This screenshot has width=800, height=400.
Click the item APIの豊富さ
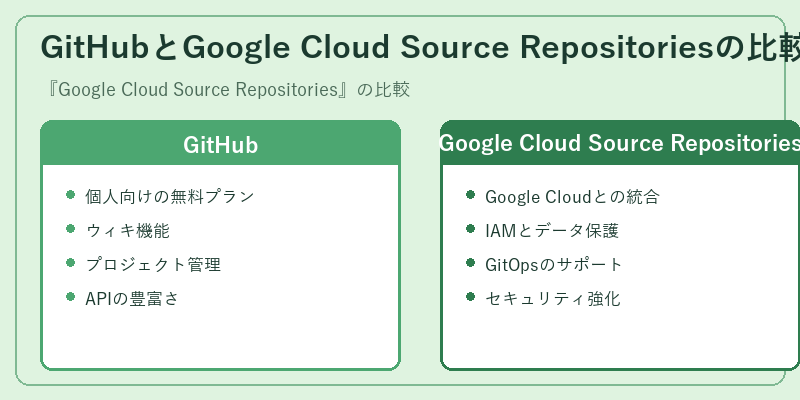pyautogui.click(x=132, y=298)
